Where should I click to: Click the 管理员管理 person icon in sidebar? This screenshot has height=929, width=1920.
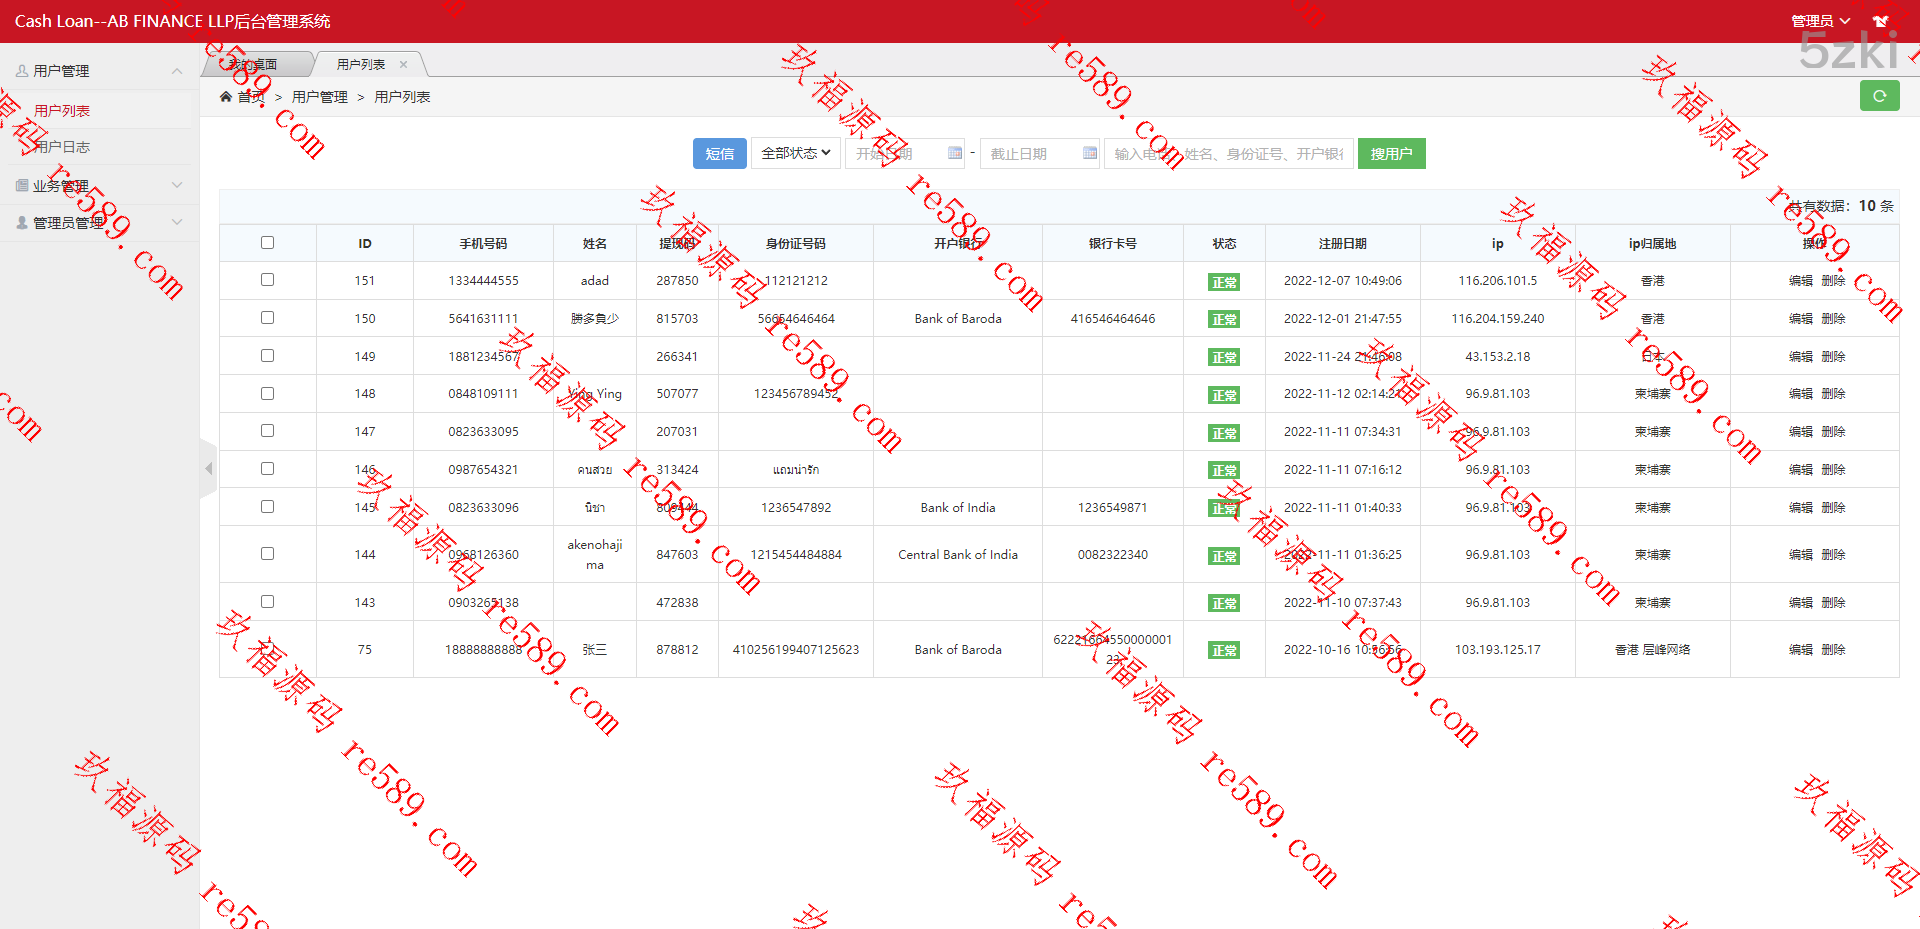coord(22,222)
